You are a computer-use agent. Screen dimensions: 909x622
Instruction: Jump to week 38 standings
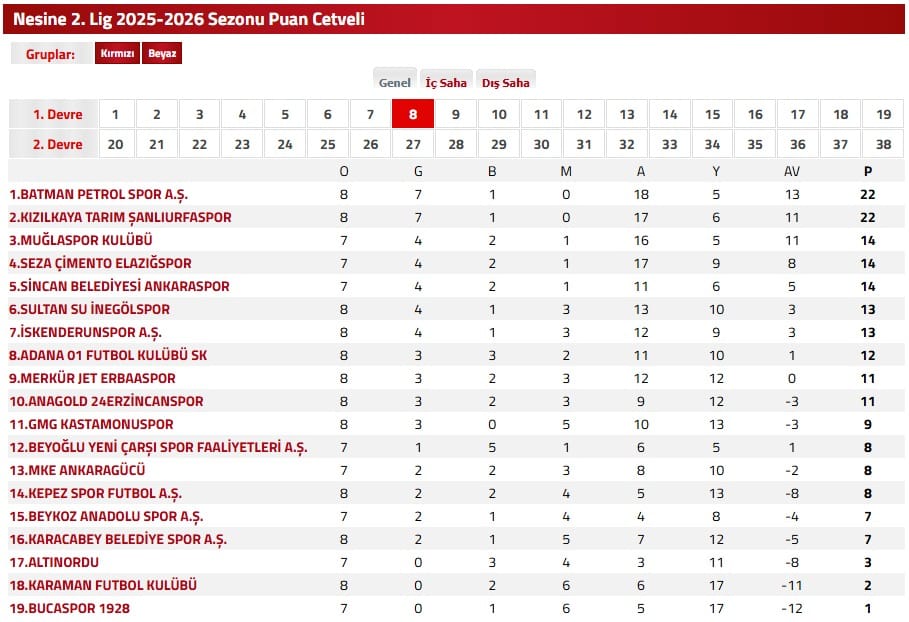[x=883, y=144]
